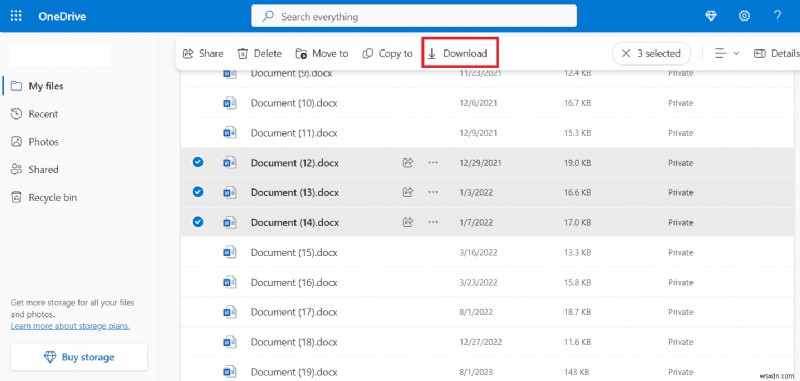Click the Buy storage button

point(79,357)
